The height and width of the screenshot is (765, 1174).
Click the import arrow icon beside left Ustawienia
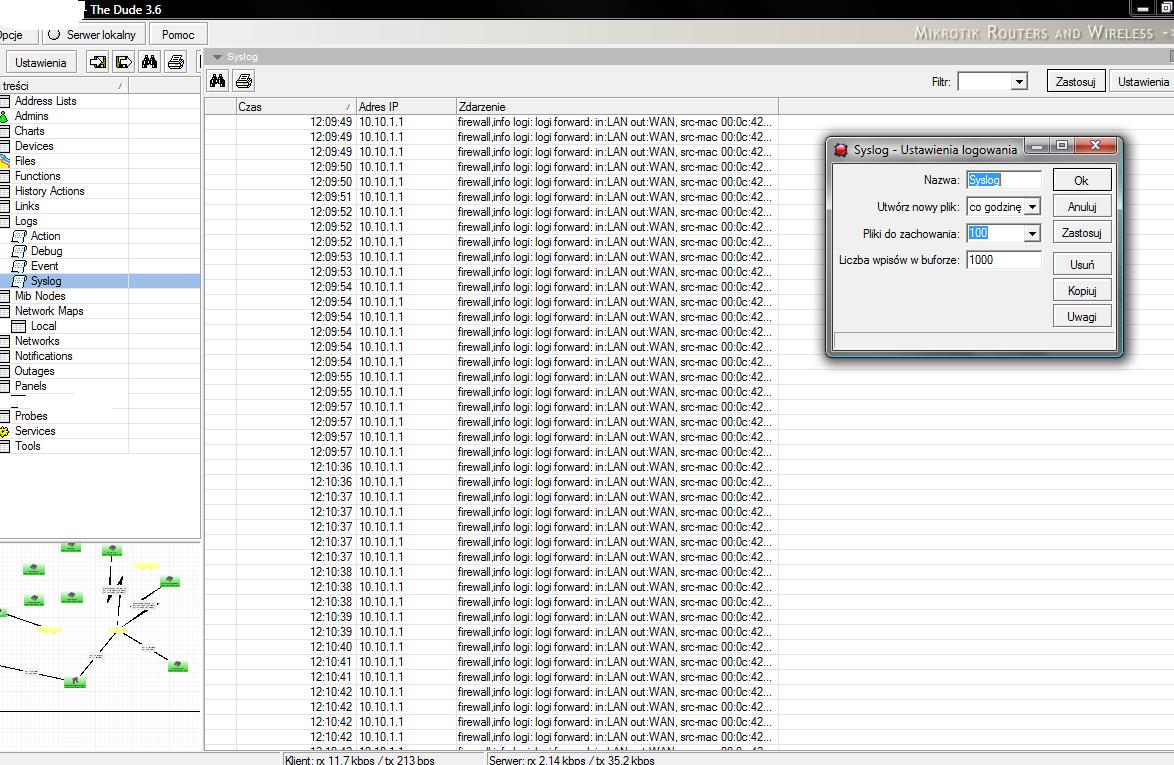(97, 62)
